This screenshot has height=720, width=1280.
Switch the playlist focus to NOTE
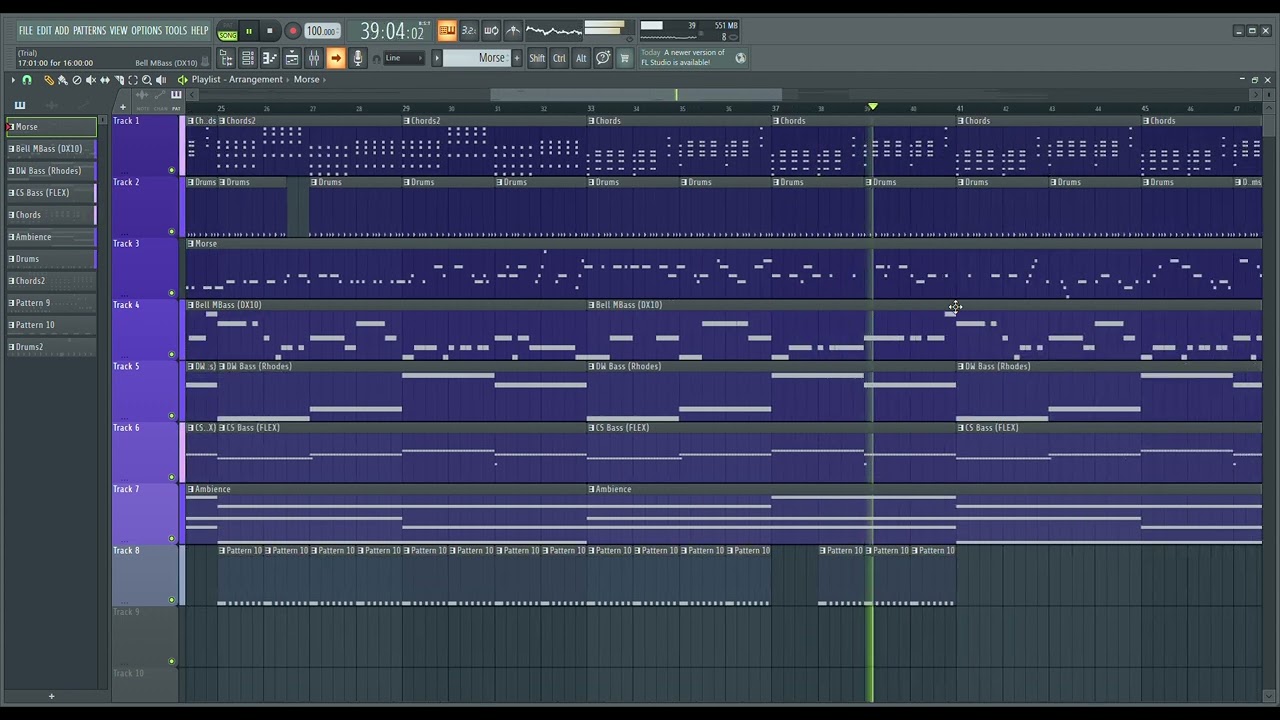pyautogui.click(x=142, y=108)
